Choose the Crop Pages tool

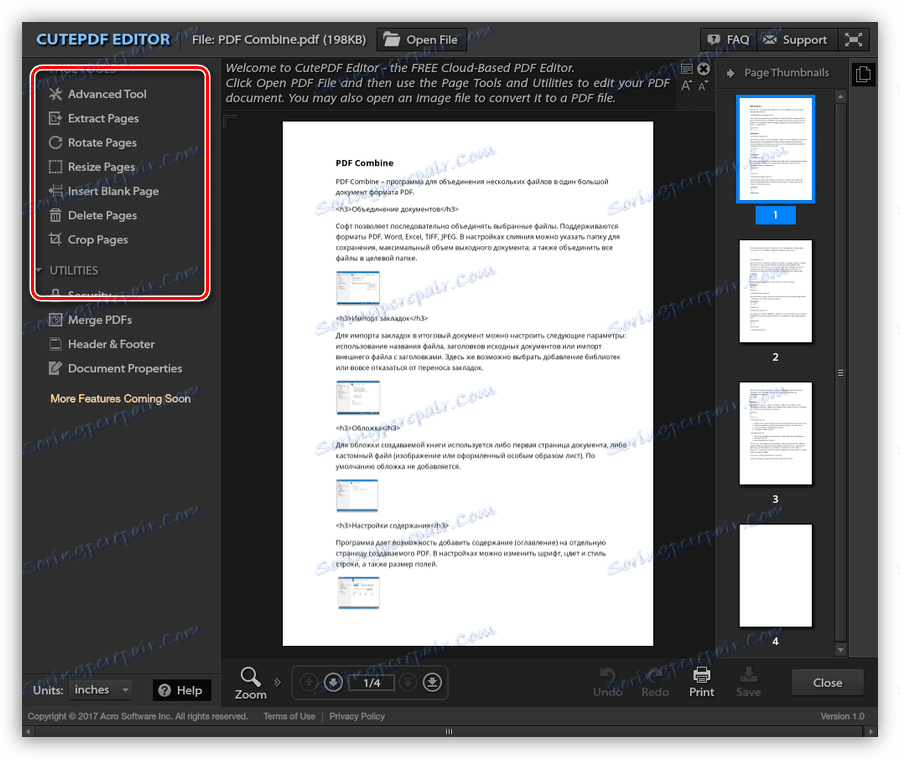[88, 239]
